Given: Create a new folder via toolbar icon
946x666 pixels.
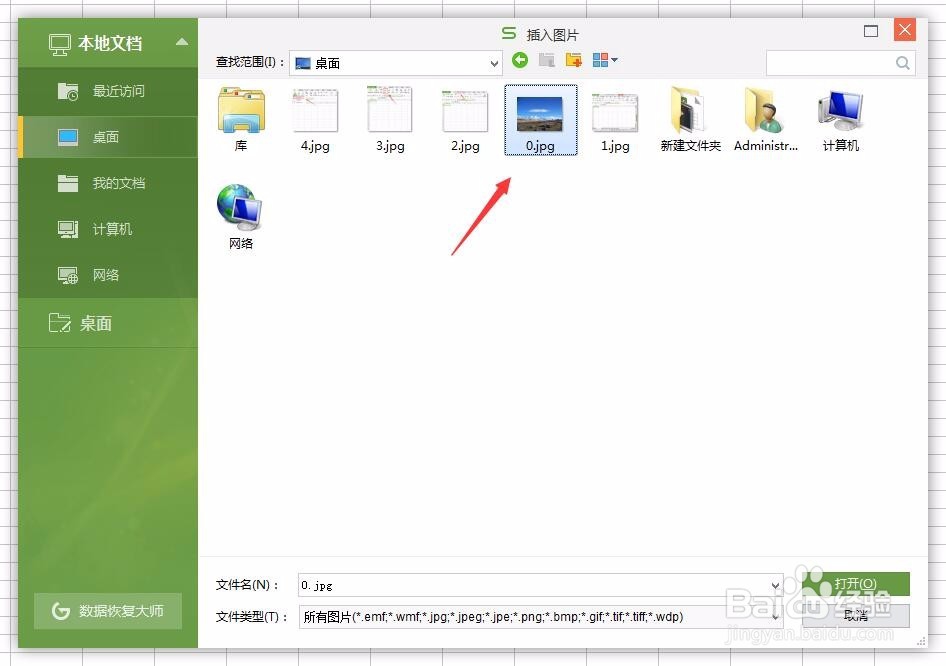Looking at the screenshot, I should pyautogui.click(x=574, y=60).
